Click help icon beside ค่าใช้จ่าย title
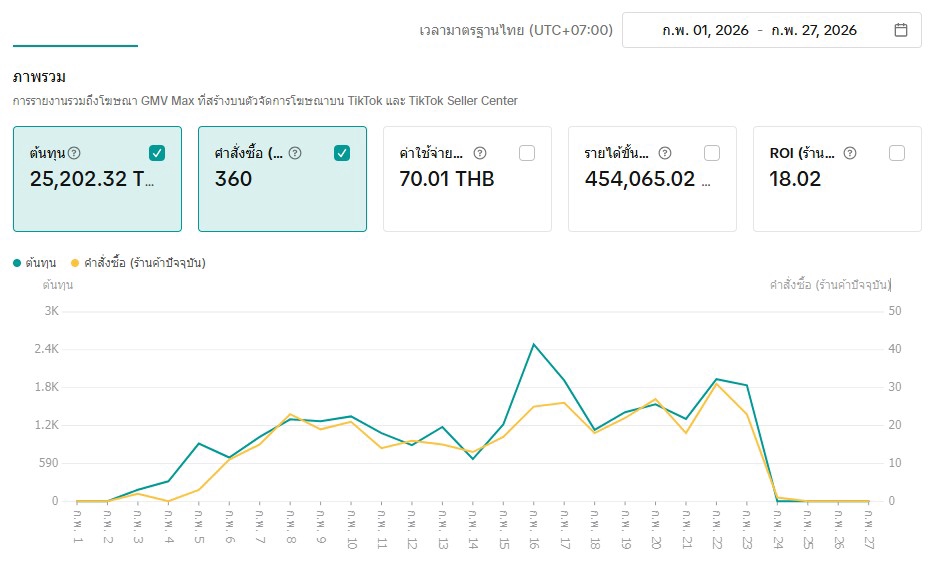935x585 pixels. [480, 153]
